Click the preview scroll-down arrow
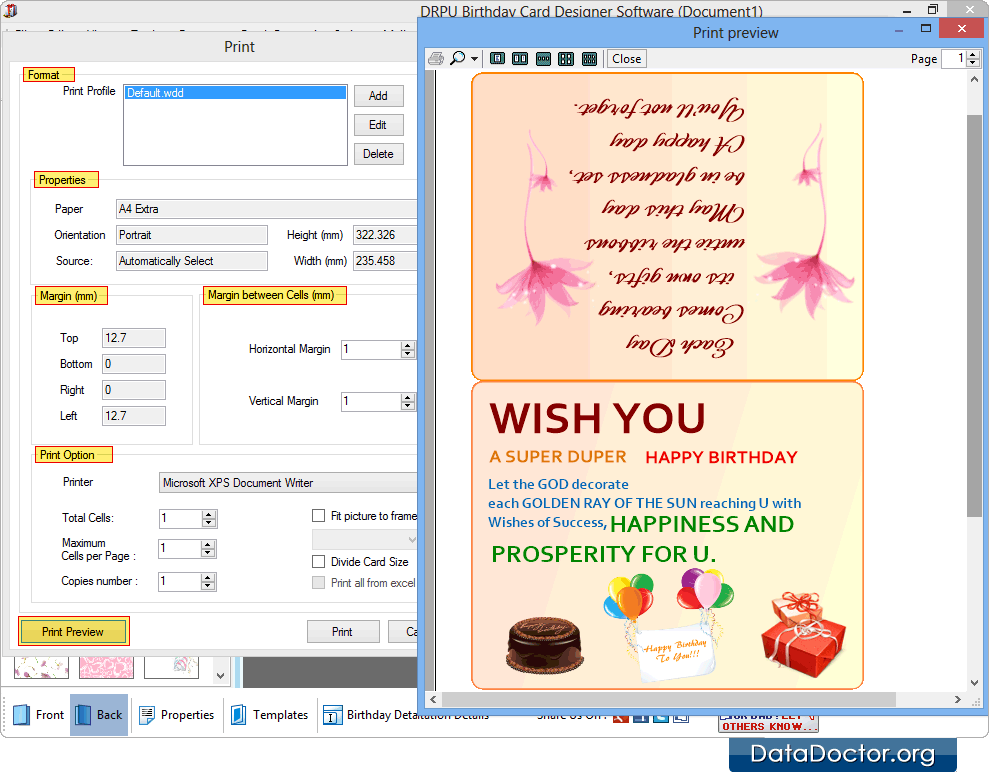Screen dimensions: 989x772 pyautogui.click(x=974, y=682)
